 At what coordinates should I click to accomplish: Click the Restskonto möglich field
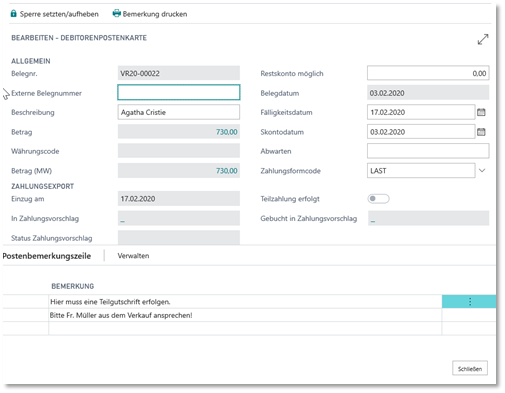tap(428, 73)
